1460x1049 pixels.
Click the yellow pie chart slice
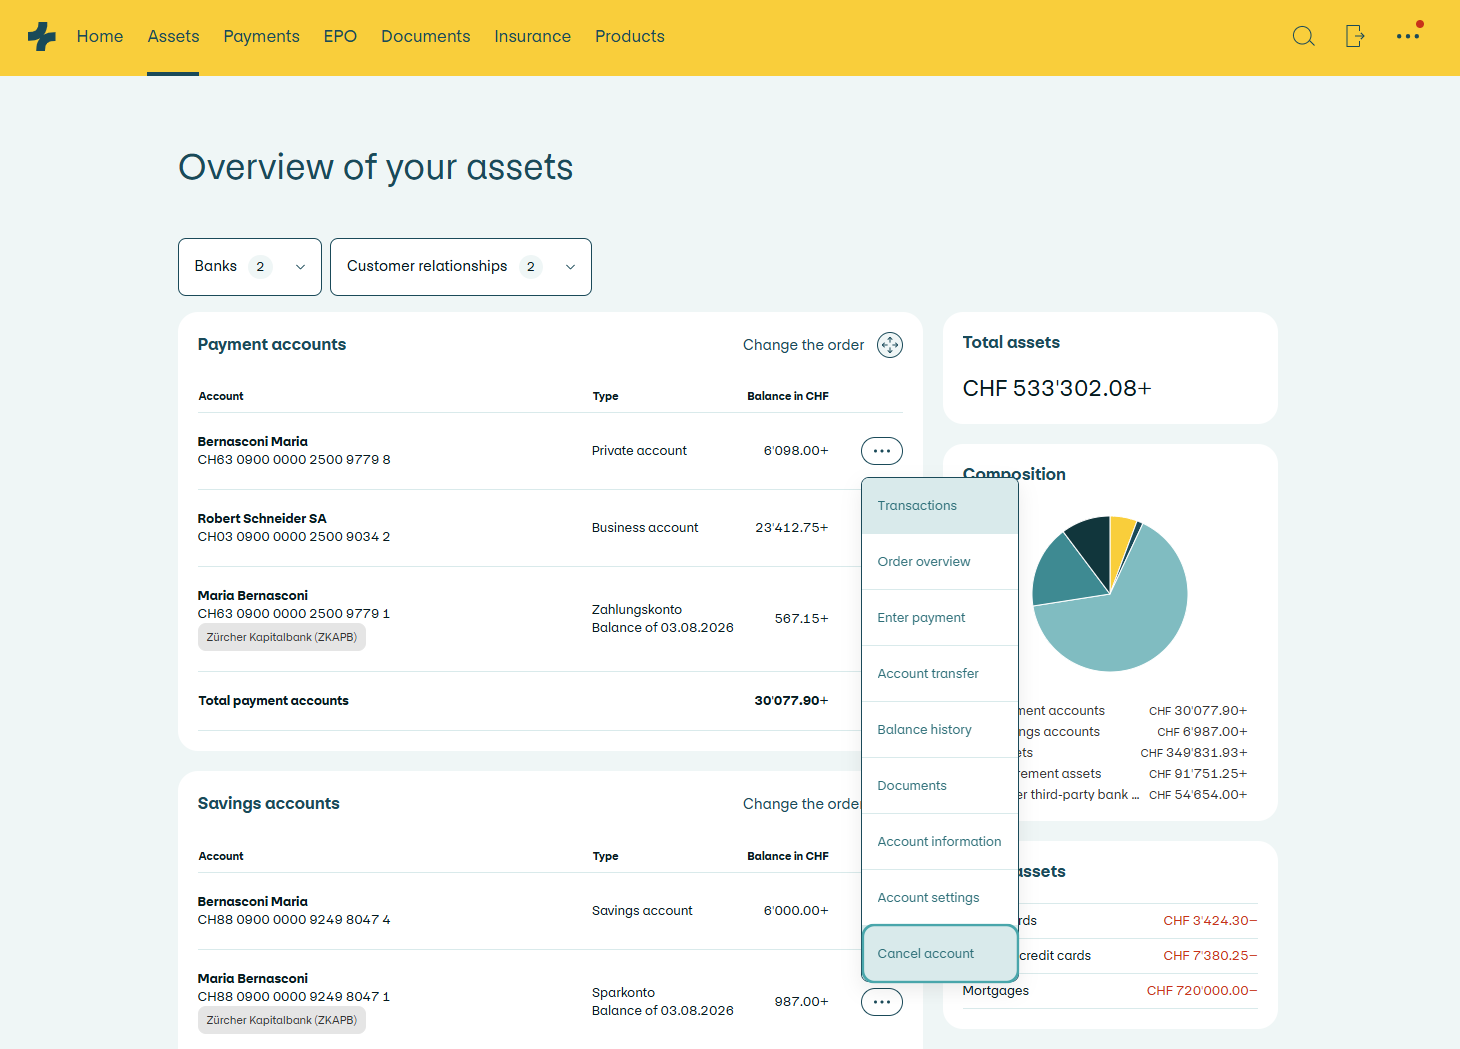pyautogui.click(x=1121, y=545)
